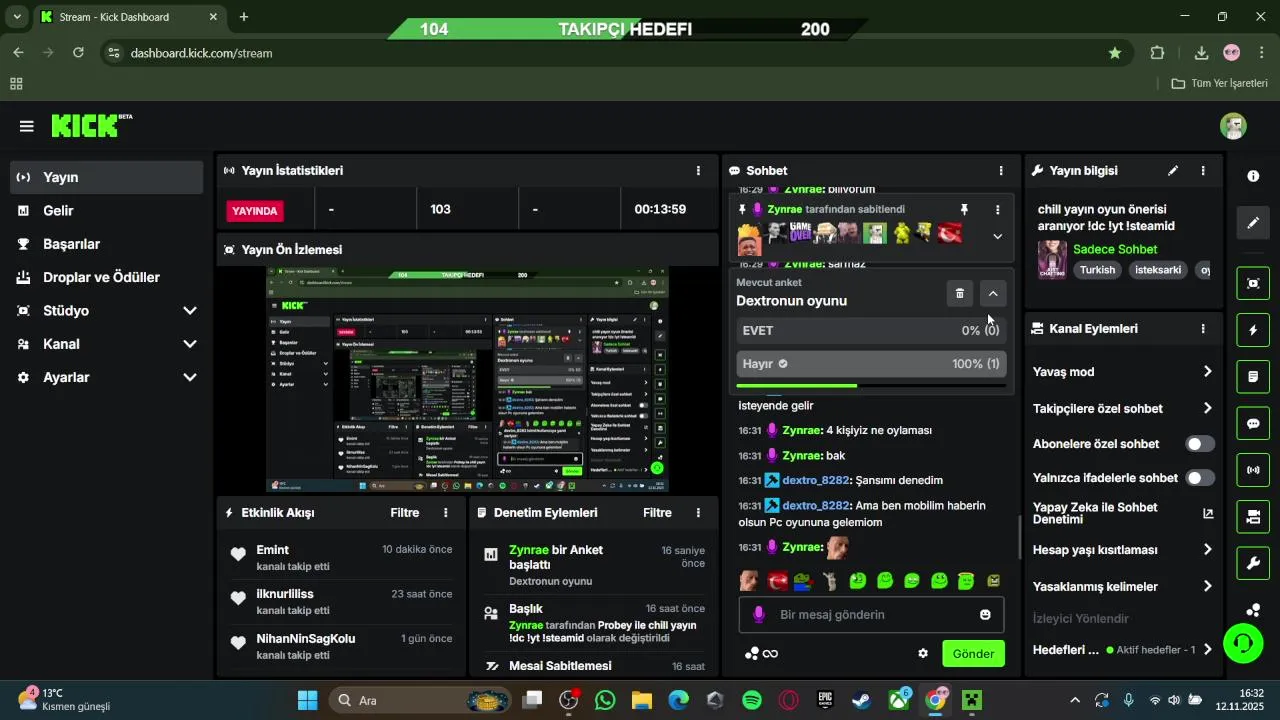The width and height of the screenshot is (1280, 720).
Task: Open Takipçilere özel sohbet options
Action: tap(1122, 408)
